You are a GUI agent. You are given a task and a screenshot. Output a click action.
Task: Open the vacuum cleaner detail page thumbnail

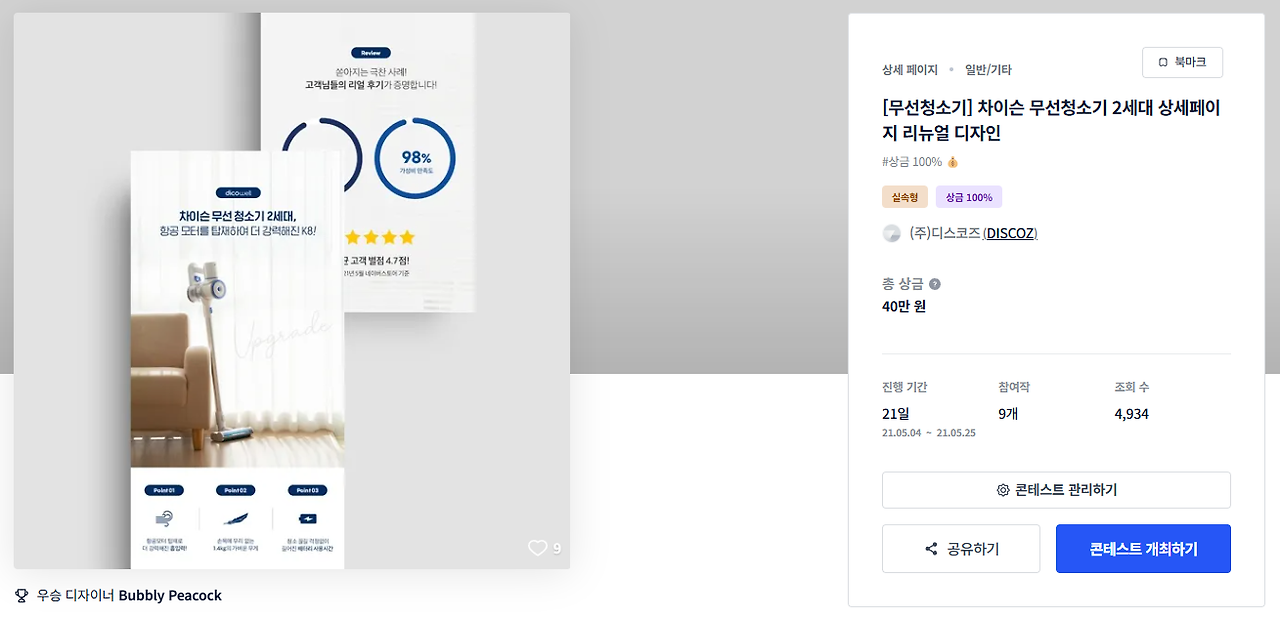237,360
